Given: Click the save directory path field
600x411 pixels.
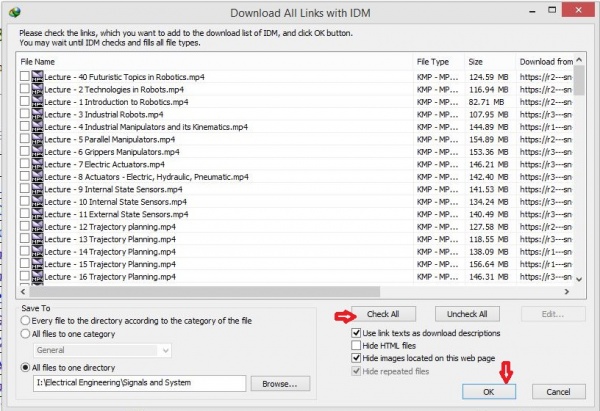Looking at the screenshot, I should [x=139, y=383].
